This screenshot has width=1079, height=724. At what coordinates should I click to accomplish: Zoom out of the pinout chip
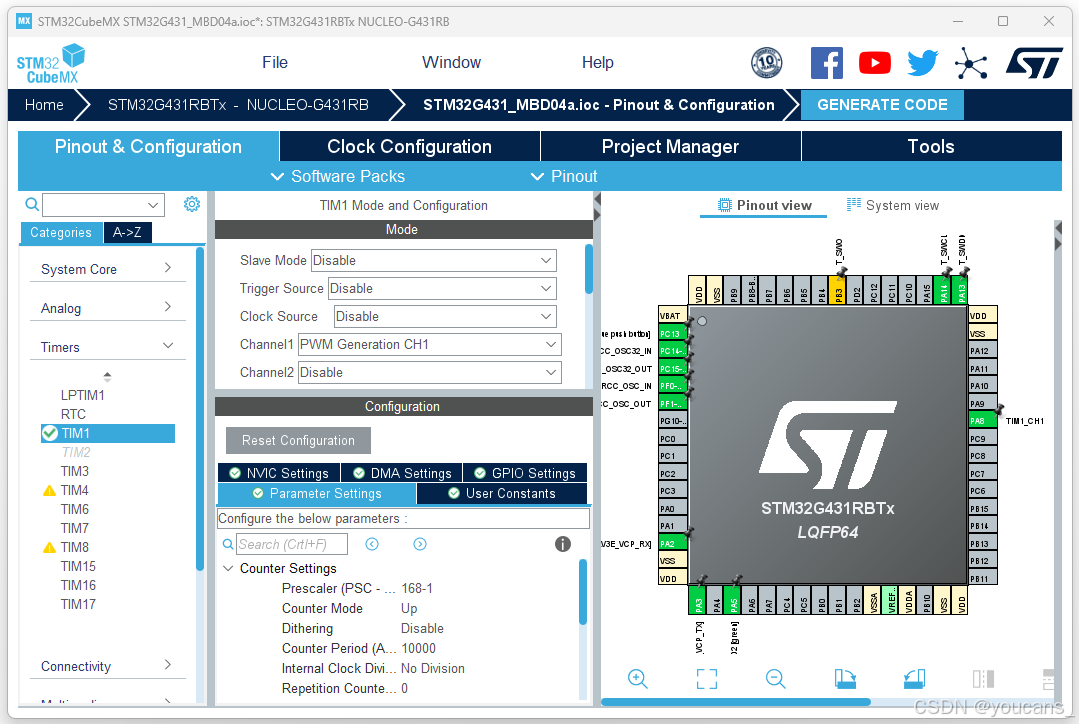click(x=776, y=679)
